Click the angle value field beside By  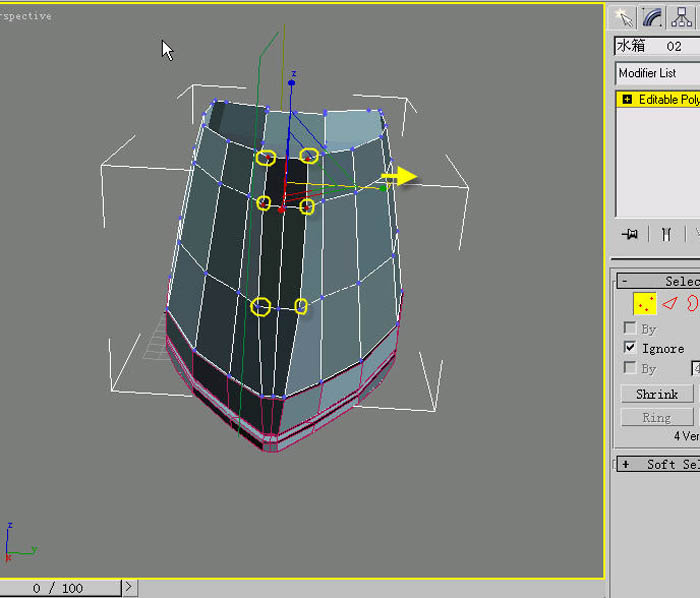coord(696,368)
